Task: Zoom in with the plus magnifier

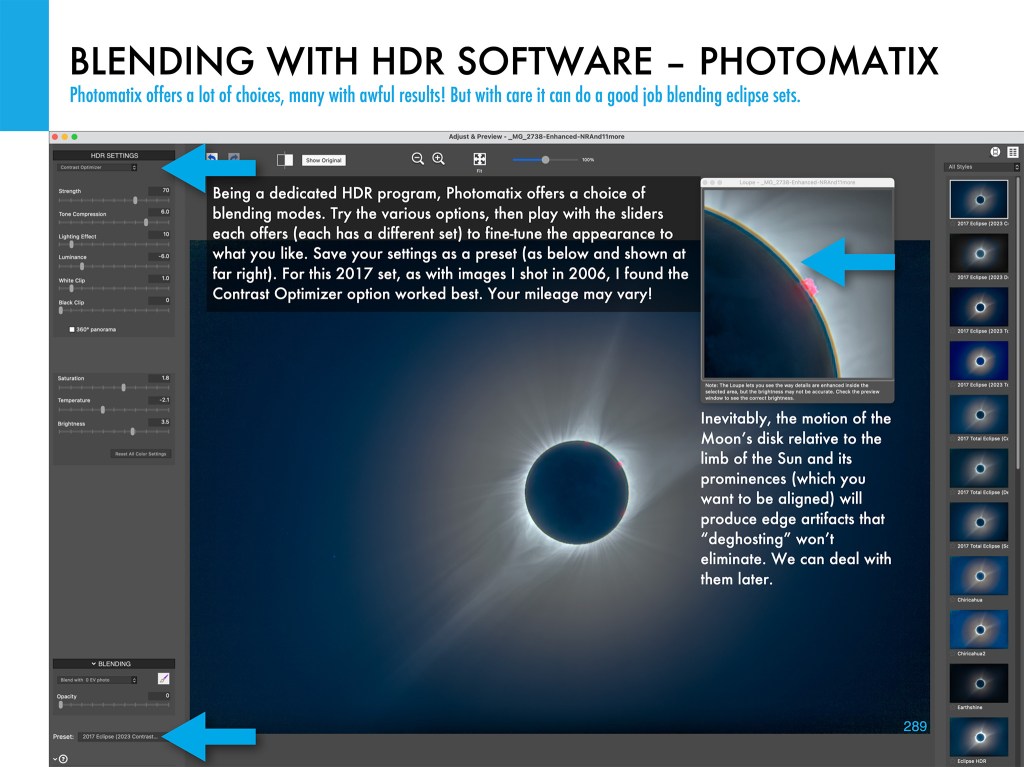Action: (x=438, y=159)
